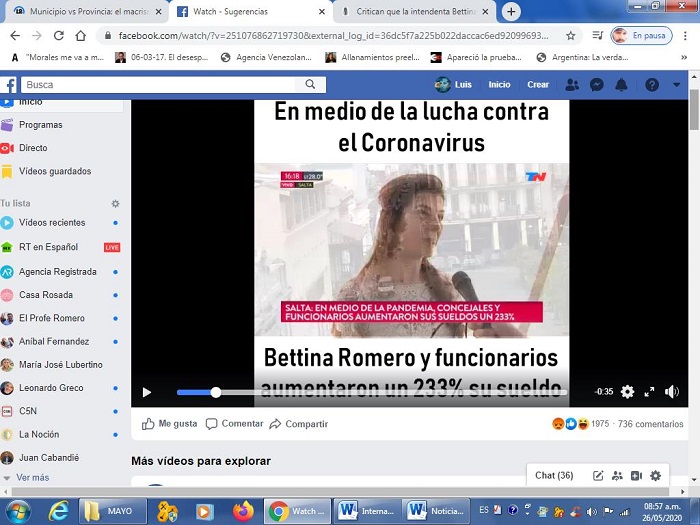This screenshot has height=525, width=700.
Task: Switch to the 'Critican que la intendenta' tab
Action: tap(415, 12)
